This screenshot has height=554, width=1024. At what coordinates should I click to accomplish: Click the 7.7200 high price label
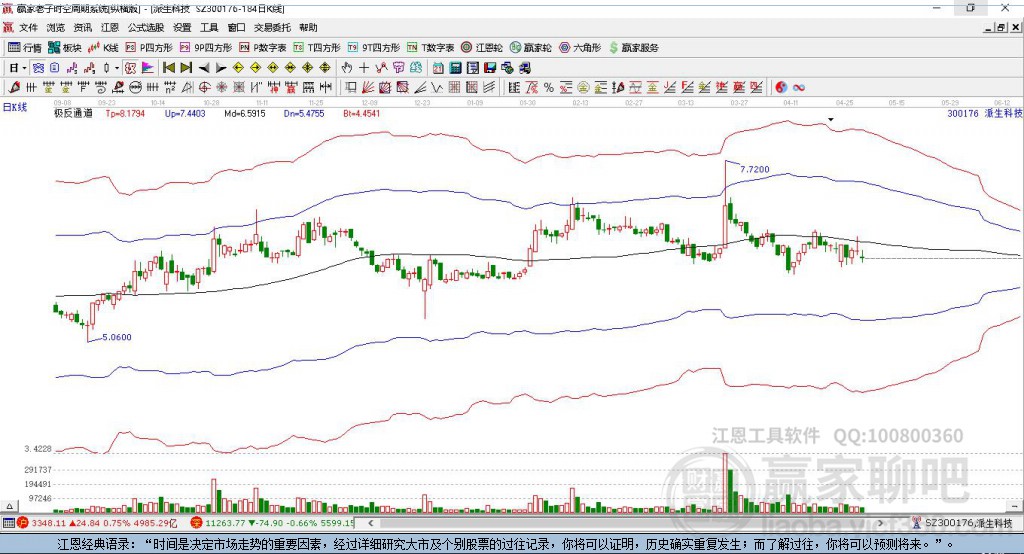pyautogui.click(x=754, y=169)
